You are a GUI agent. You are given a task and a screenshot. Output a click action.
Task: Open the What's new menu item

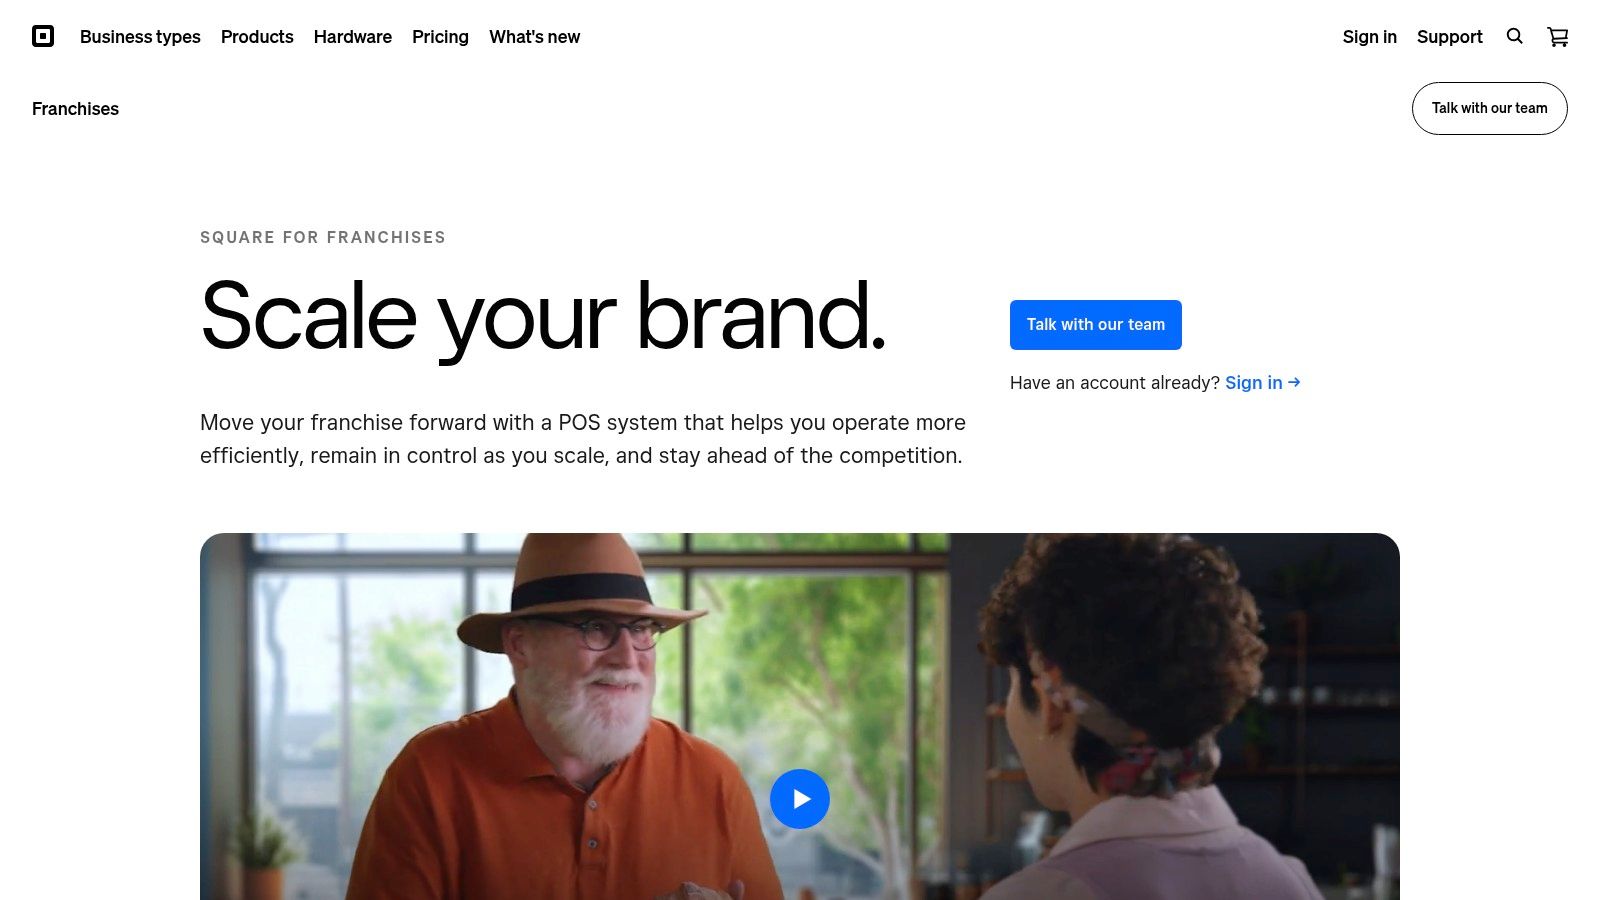535,37
